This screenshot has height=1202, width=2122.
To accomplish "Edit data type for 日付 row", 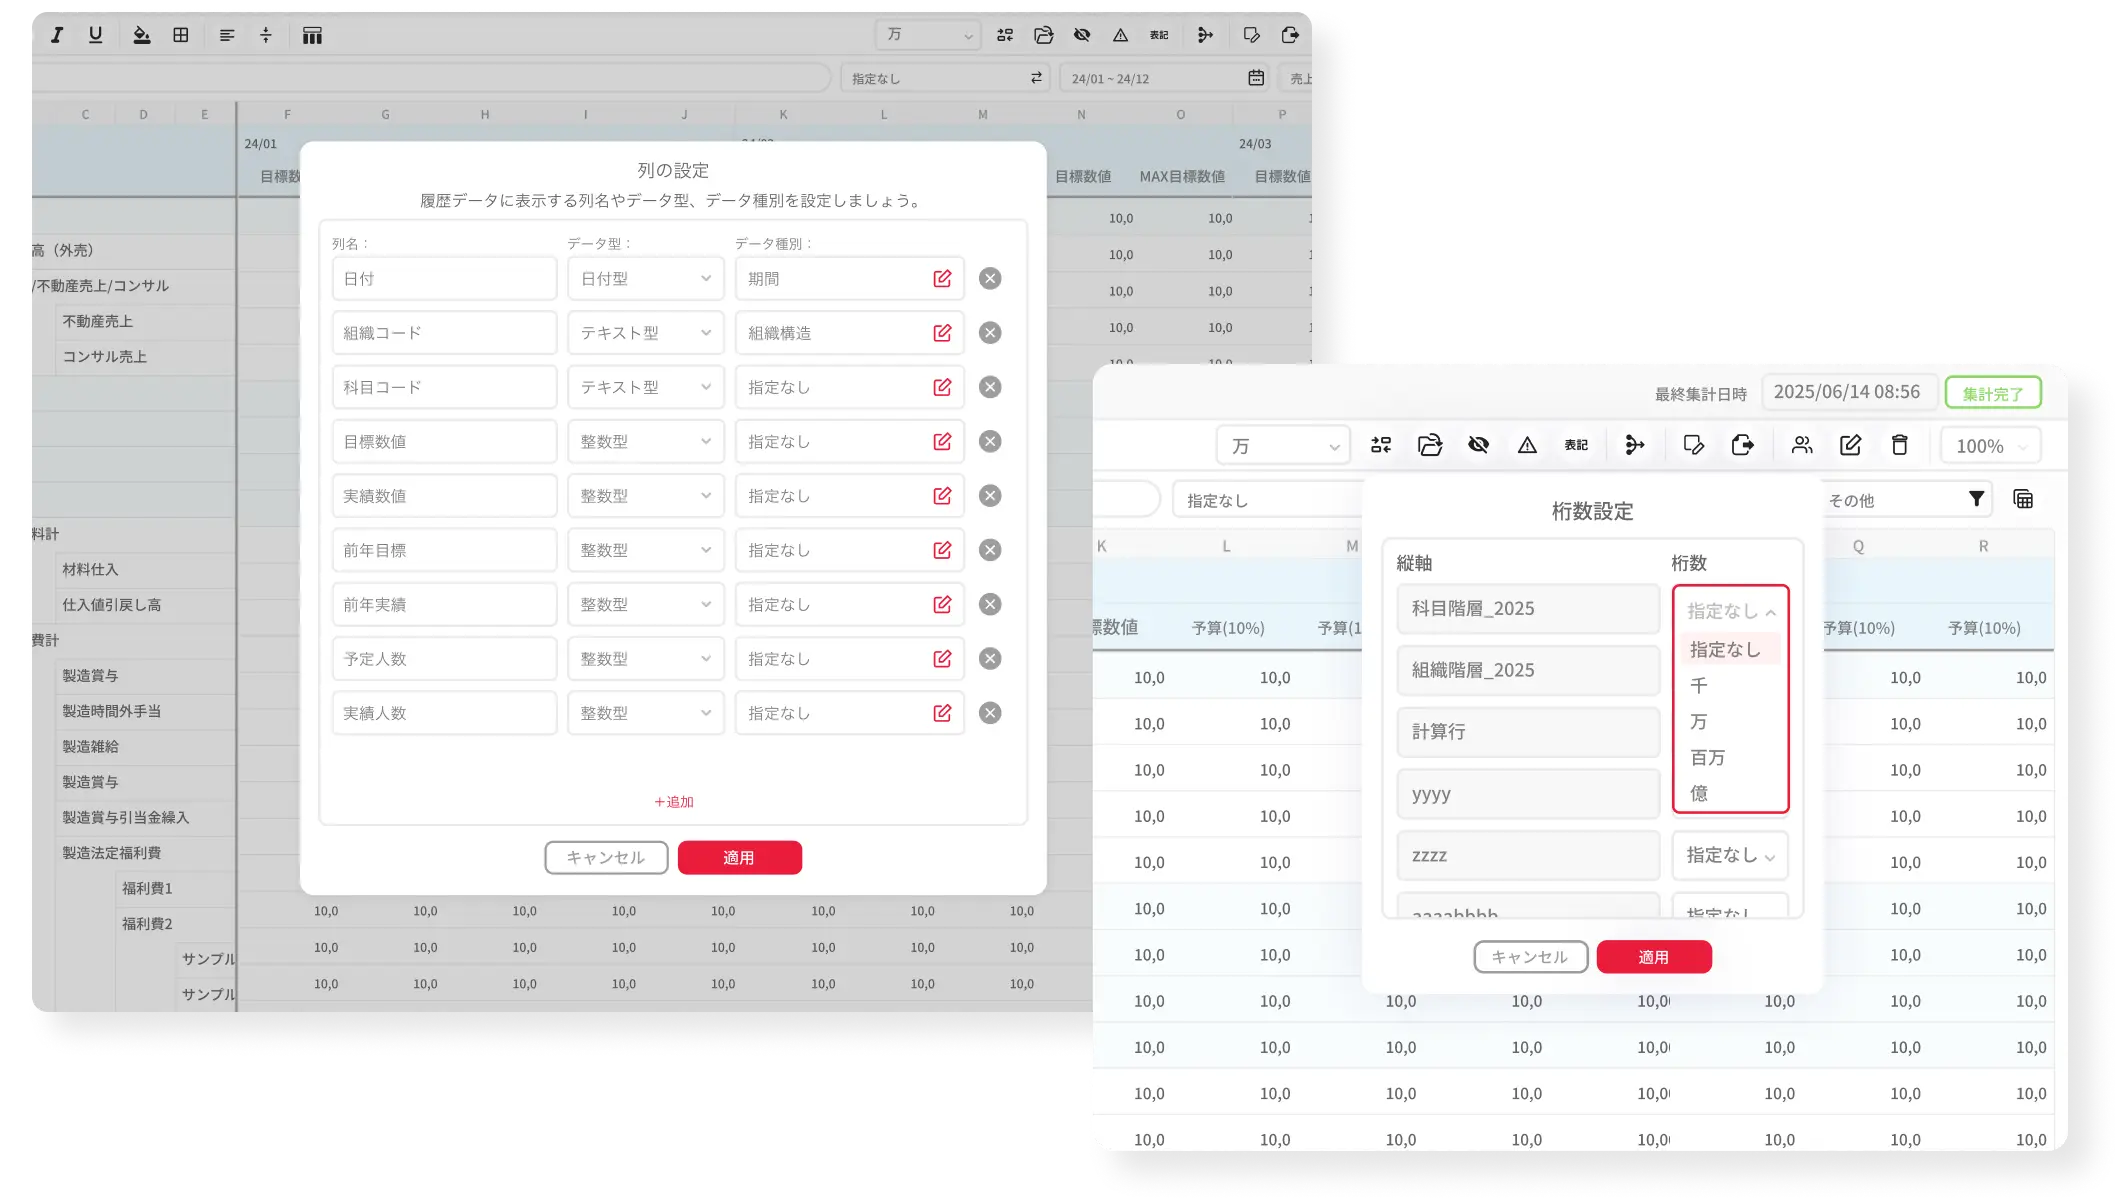I will pyautogui.click(x=942, y=279).
